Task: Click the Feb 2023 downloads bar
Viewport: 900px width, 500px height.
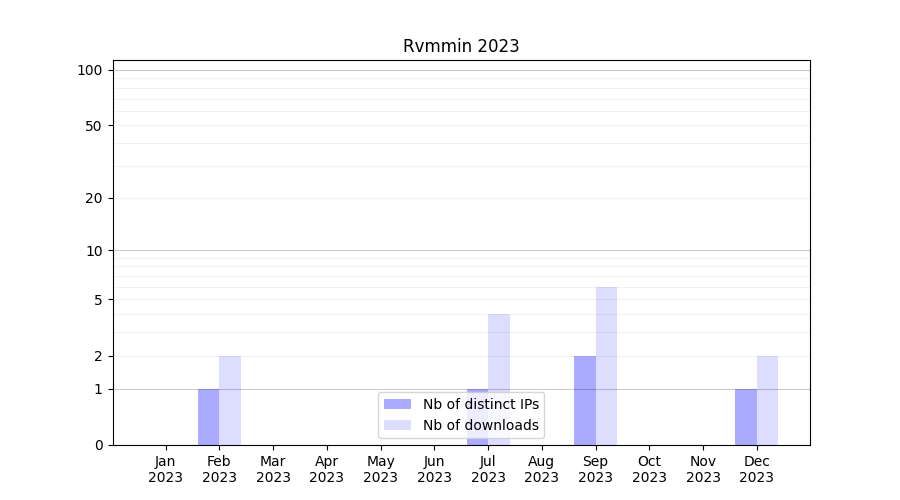Action: tap(230, 400)
